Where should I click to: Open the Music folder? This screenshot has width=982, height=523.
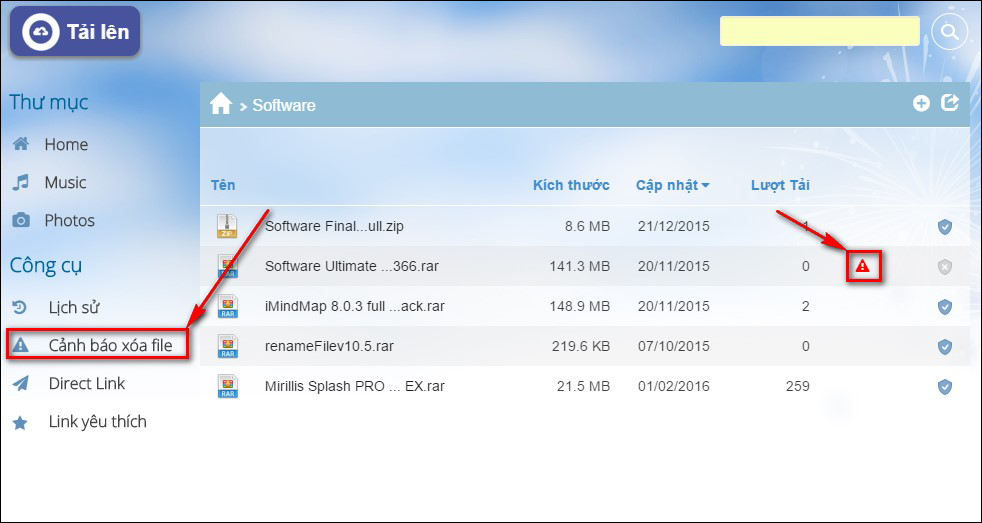[x=65, y=183]
